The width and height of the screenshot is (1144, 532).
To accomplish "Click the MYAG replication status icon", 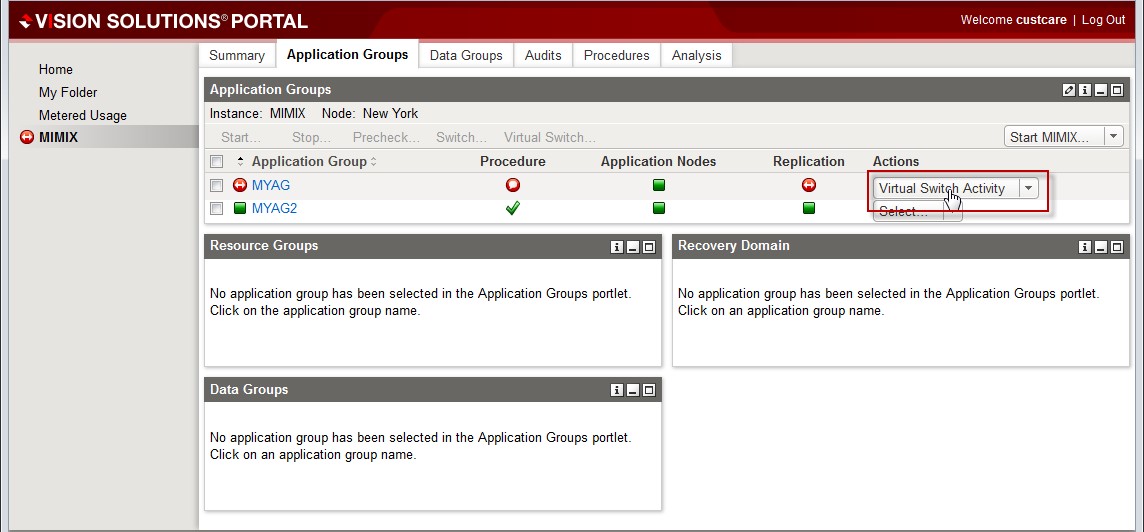I will click(809, 185).
